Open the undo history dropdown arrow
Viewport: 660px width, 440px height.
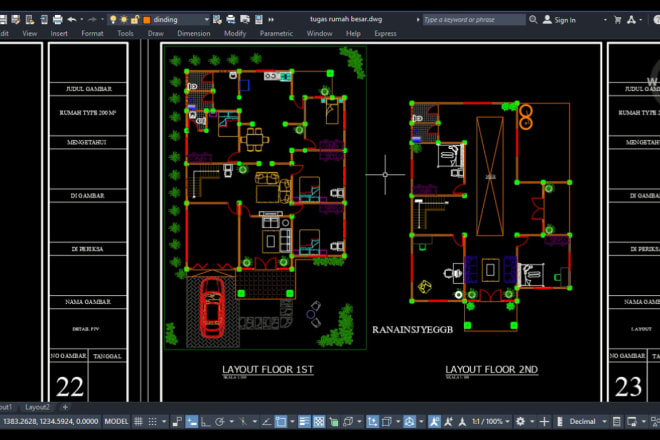(82, 19)
